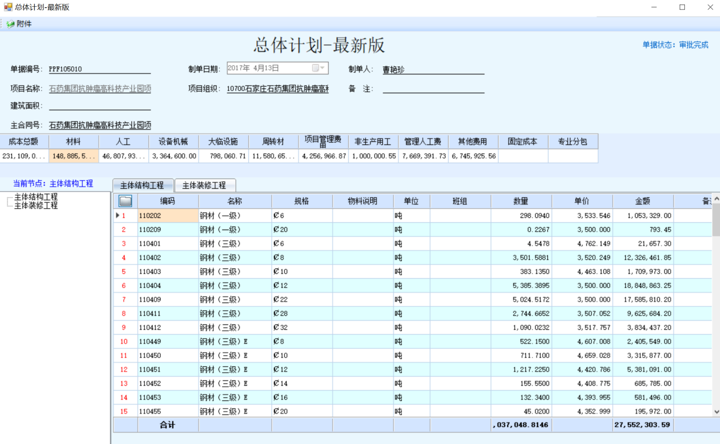
Task: Select 主体结构工程 in the tree
Action: 36,197
